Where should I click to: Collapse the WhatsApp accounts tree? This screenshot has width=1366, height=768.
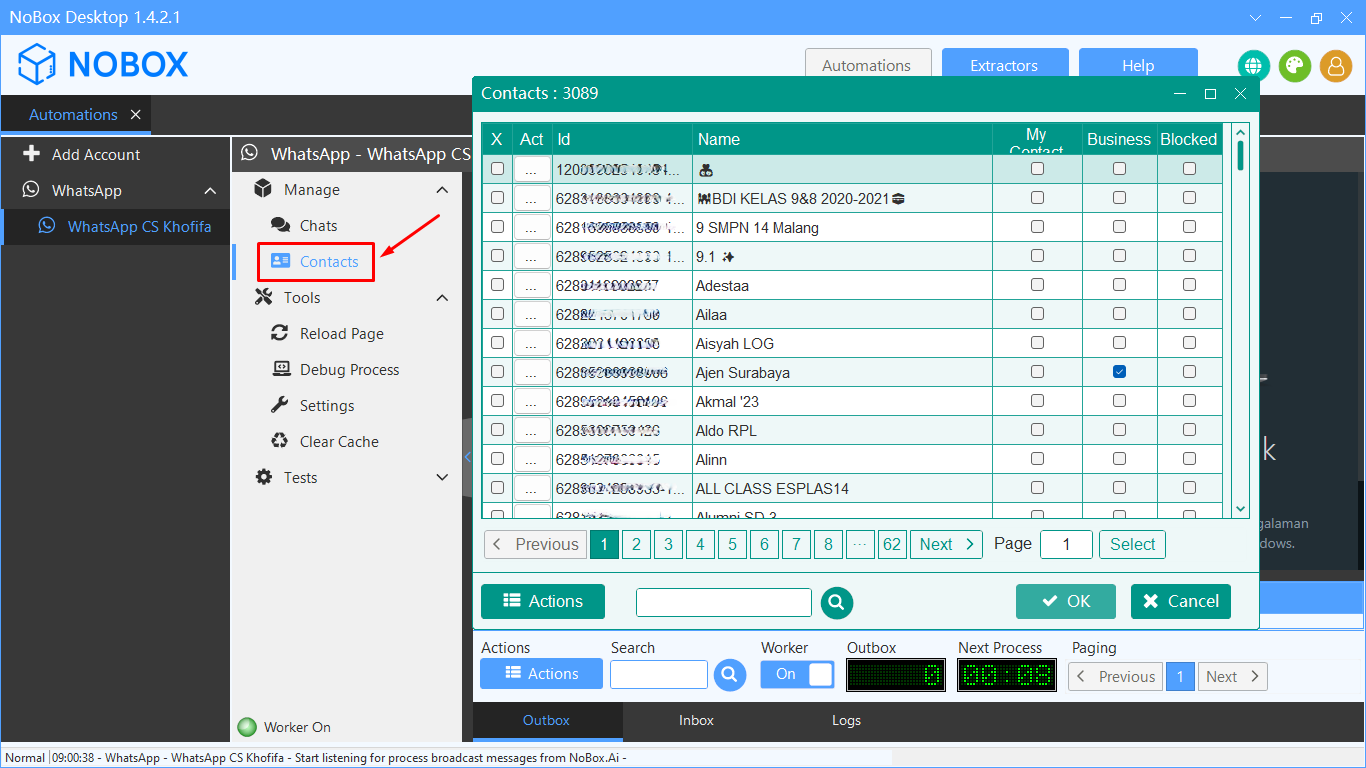tap(210, 191)
